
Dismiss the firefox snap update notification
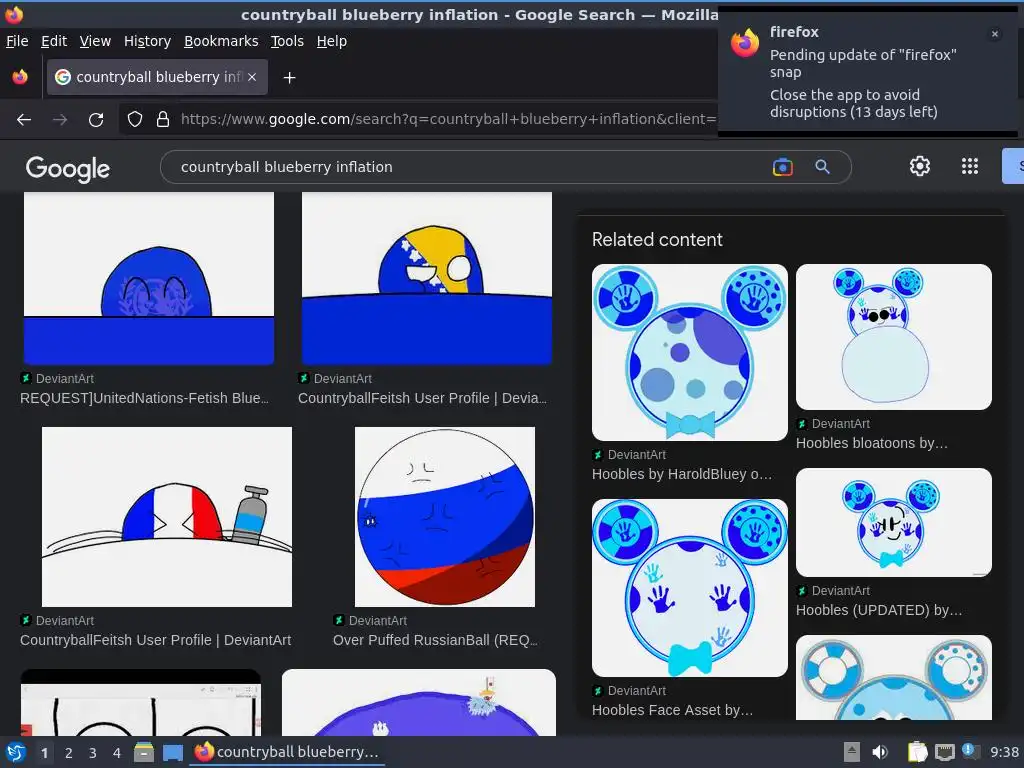[x=995, y=34]
